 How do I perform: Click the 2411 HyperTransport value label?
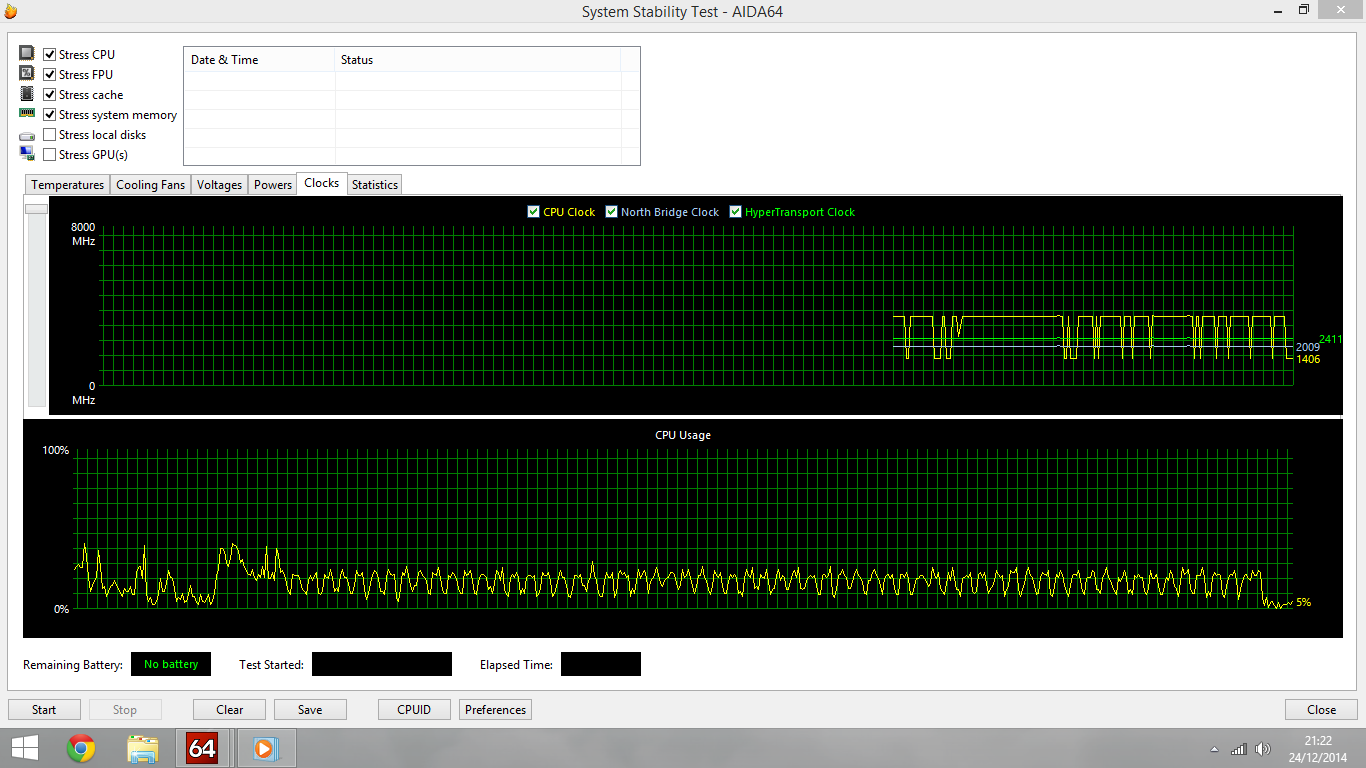[1330, 339]
